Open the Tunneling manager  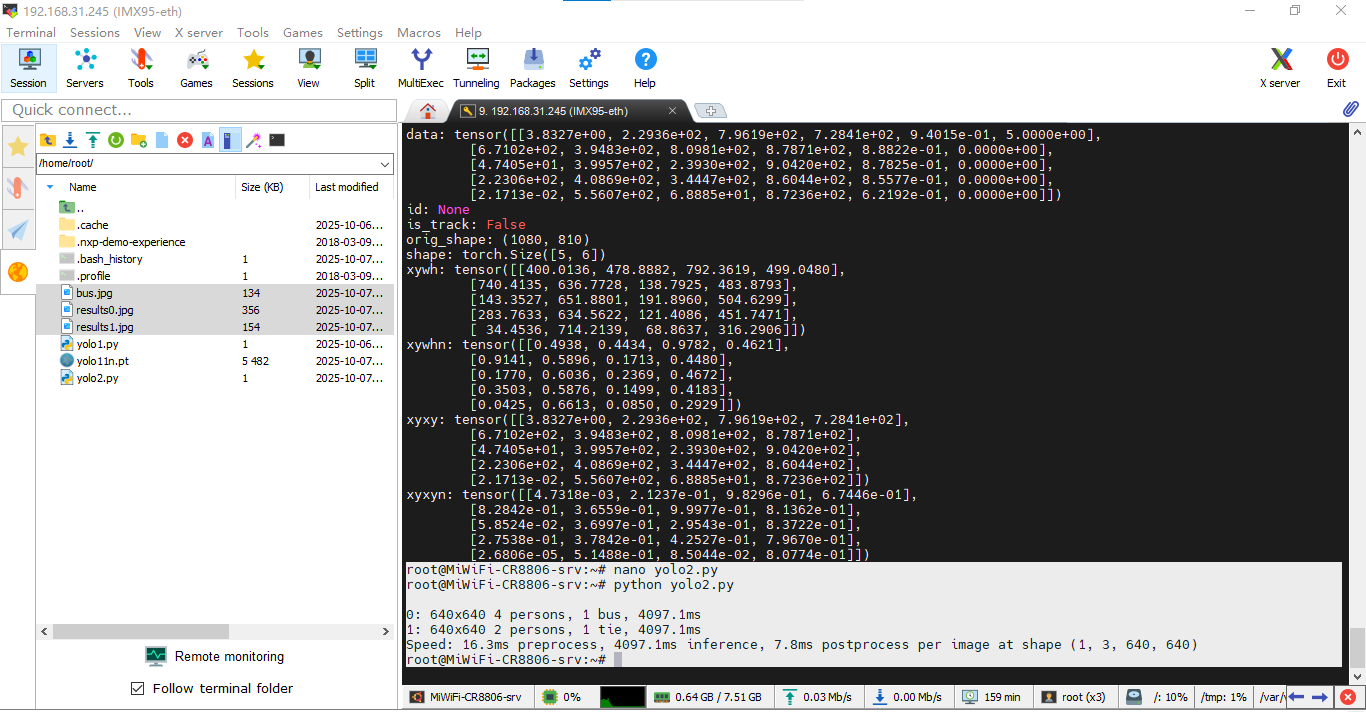coord(476,68)
